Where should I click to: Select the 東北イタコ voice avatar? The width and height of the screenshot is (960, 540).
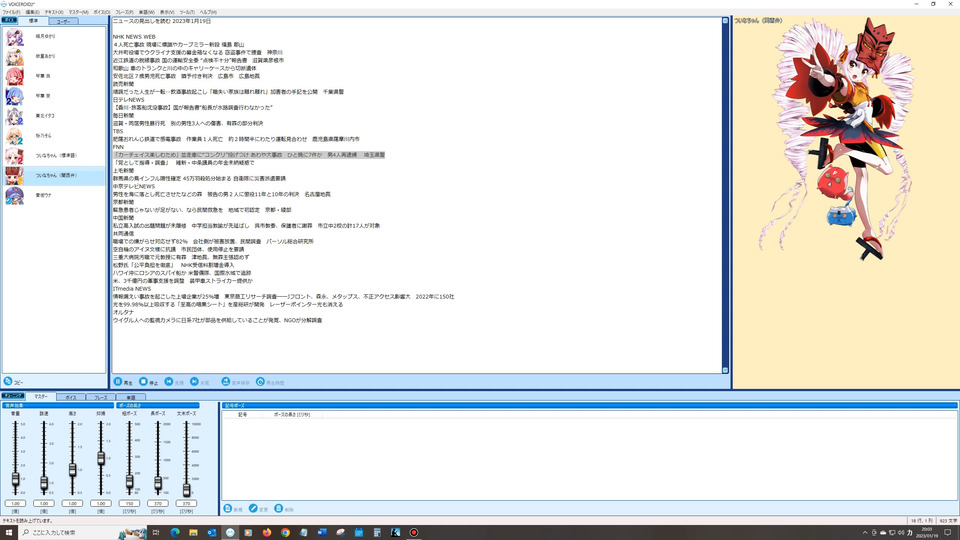pyautogui.click(x=15, y=116)
